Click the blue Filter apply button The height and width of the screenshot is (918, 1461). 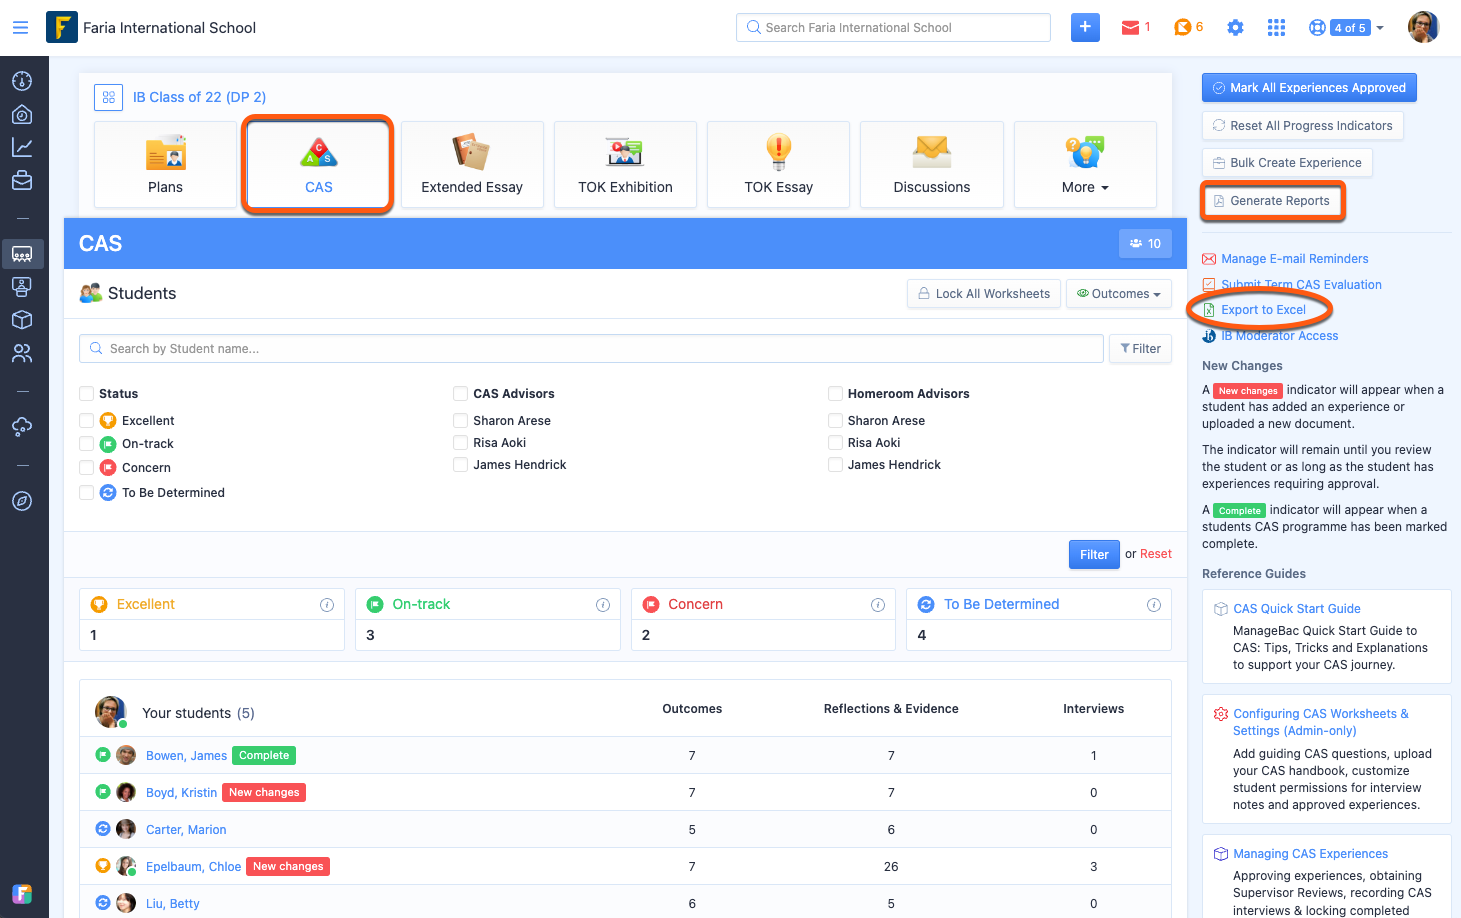coord(1094,554)
